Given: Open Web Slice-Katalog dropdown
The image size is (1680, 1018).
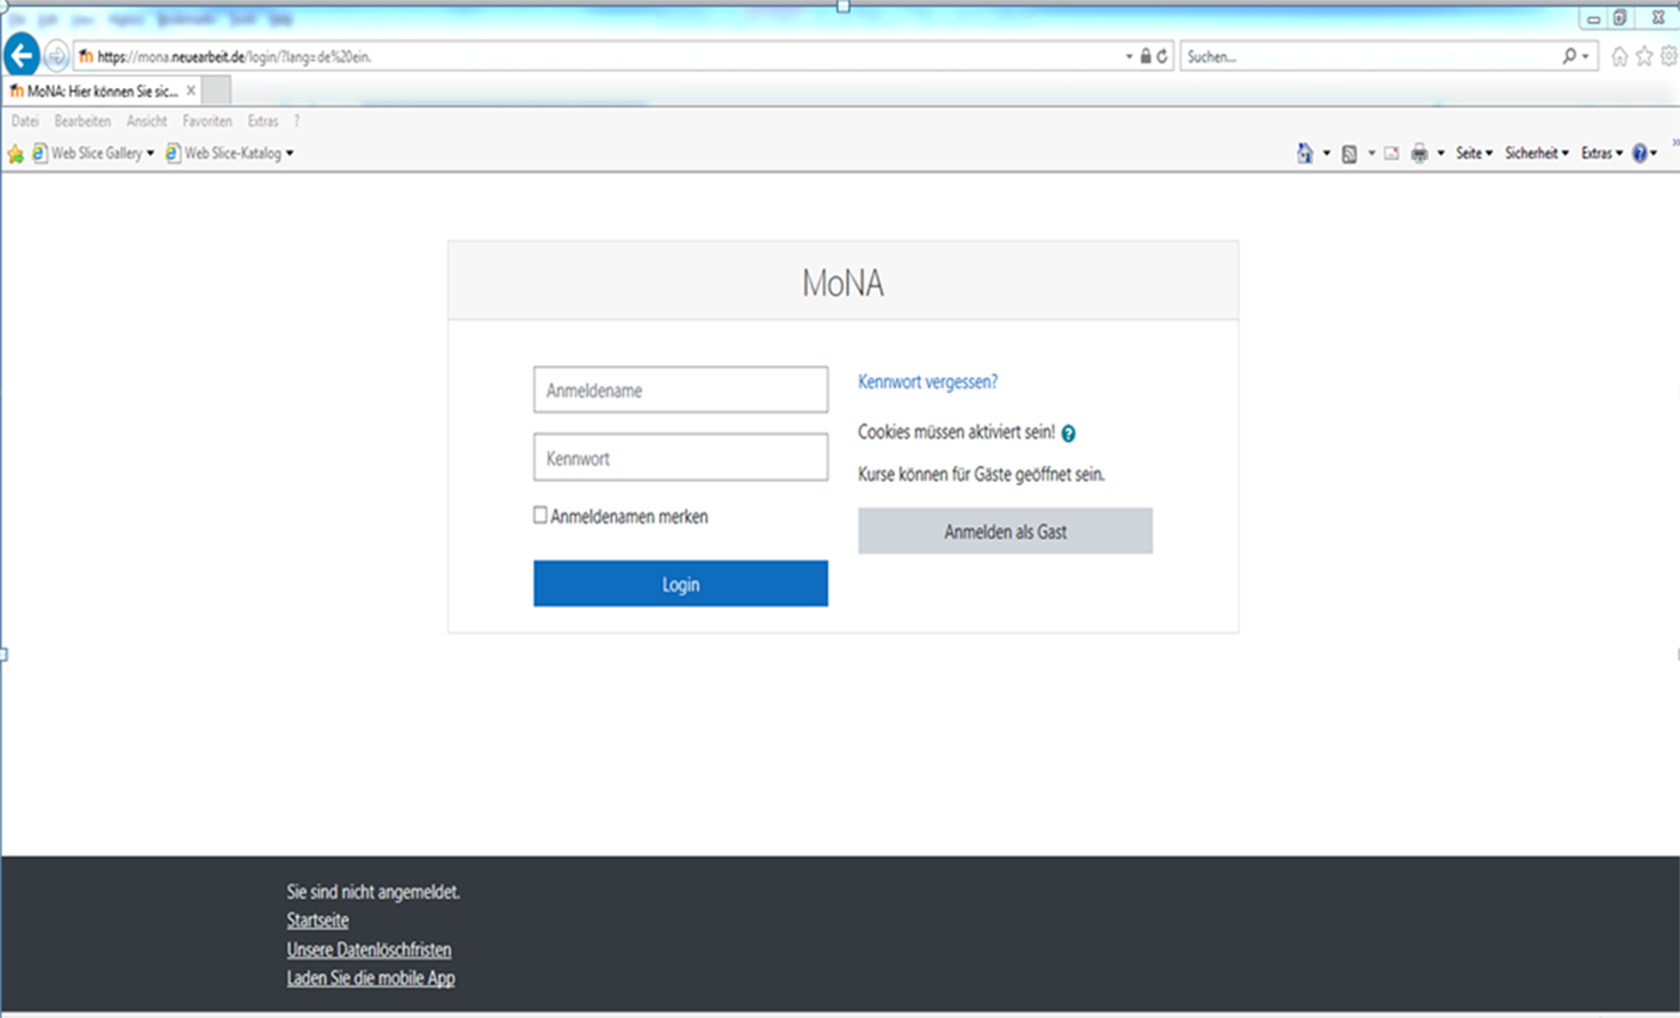Looking at the screenshot, I should [x=229, y=153].
